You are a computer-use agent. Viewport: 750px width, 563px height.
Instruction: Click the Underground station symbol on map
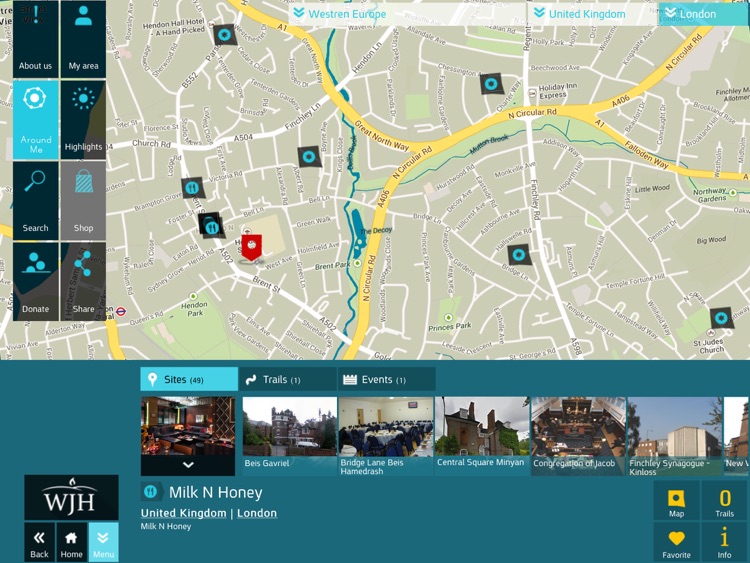pos(121,311)
